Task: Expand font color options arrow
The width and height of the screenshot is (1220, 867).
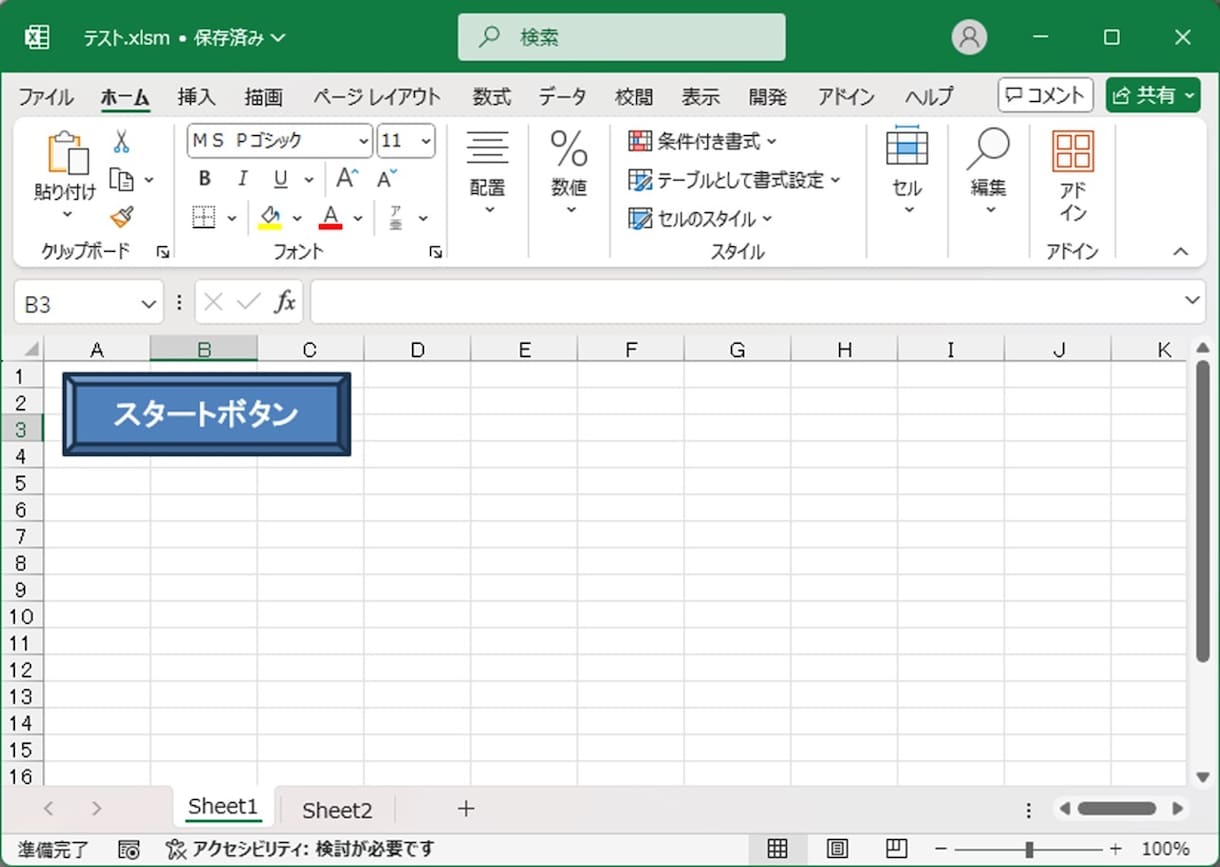Action: click(x=358, y=218)
